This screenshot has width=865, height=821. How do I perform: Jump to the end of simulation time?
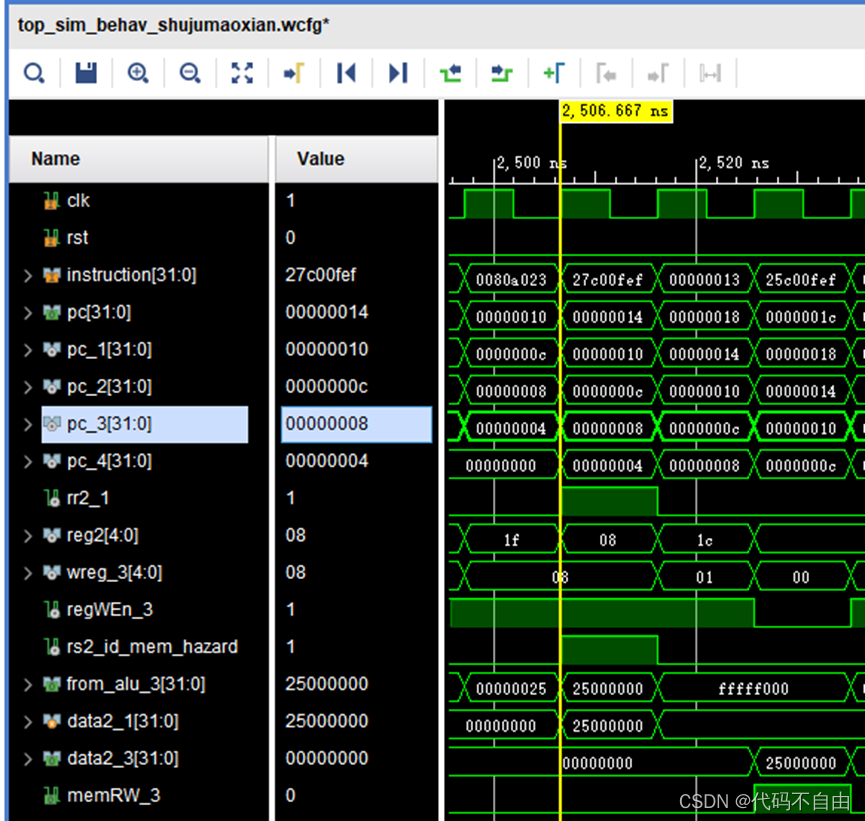398,73
